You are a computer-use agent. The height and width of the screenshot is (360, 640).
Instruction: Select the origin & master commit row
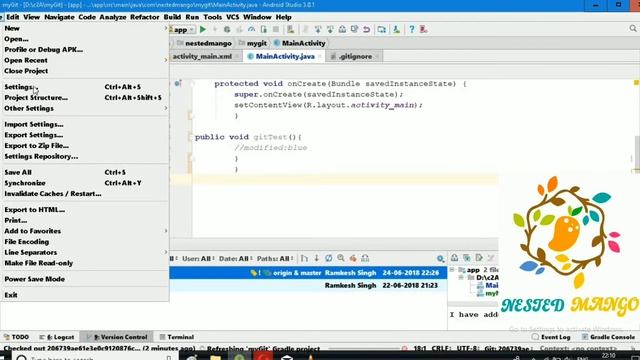pos(308,273)
